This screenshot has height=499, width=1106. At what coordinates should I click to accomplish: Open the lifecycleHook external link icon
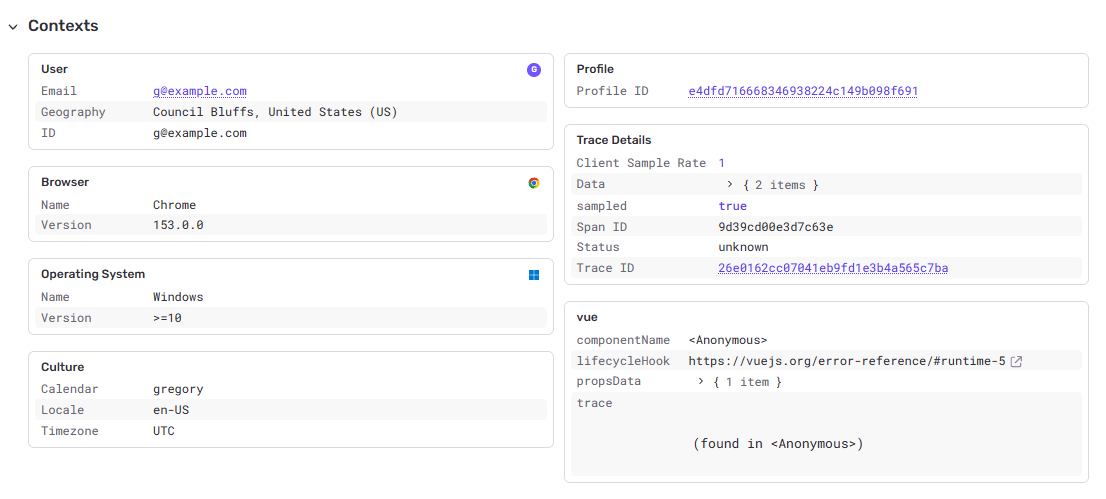pos(1016,361)
